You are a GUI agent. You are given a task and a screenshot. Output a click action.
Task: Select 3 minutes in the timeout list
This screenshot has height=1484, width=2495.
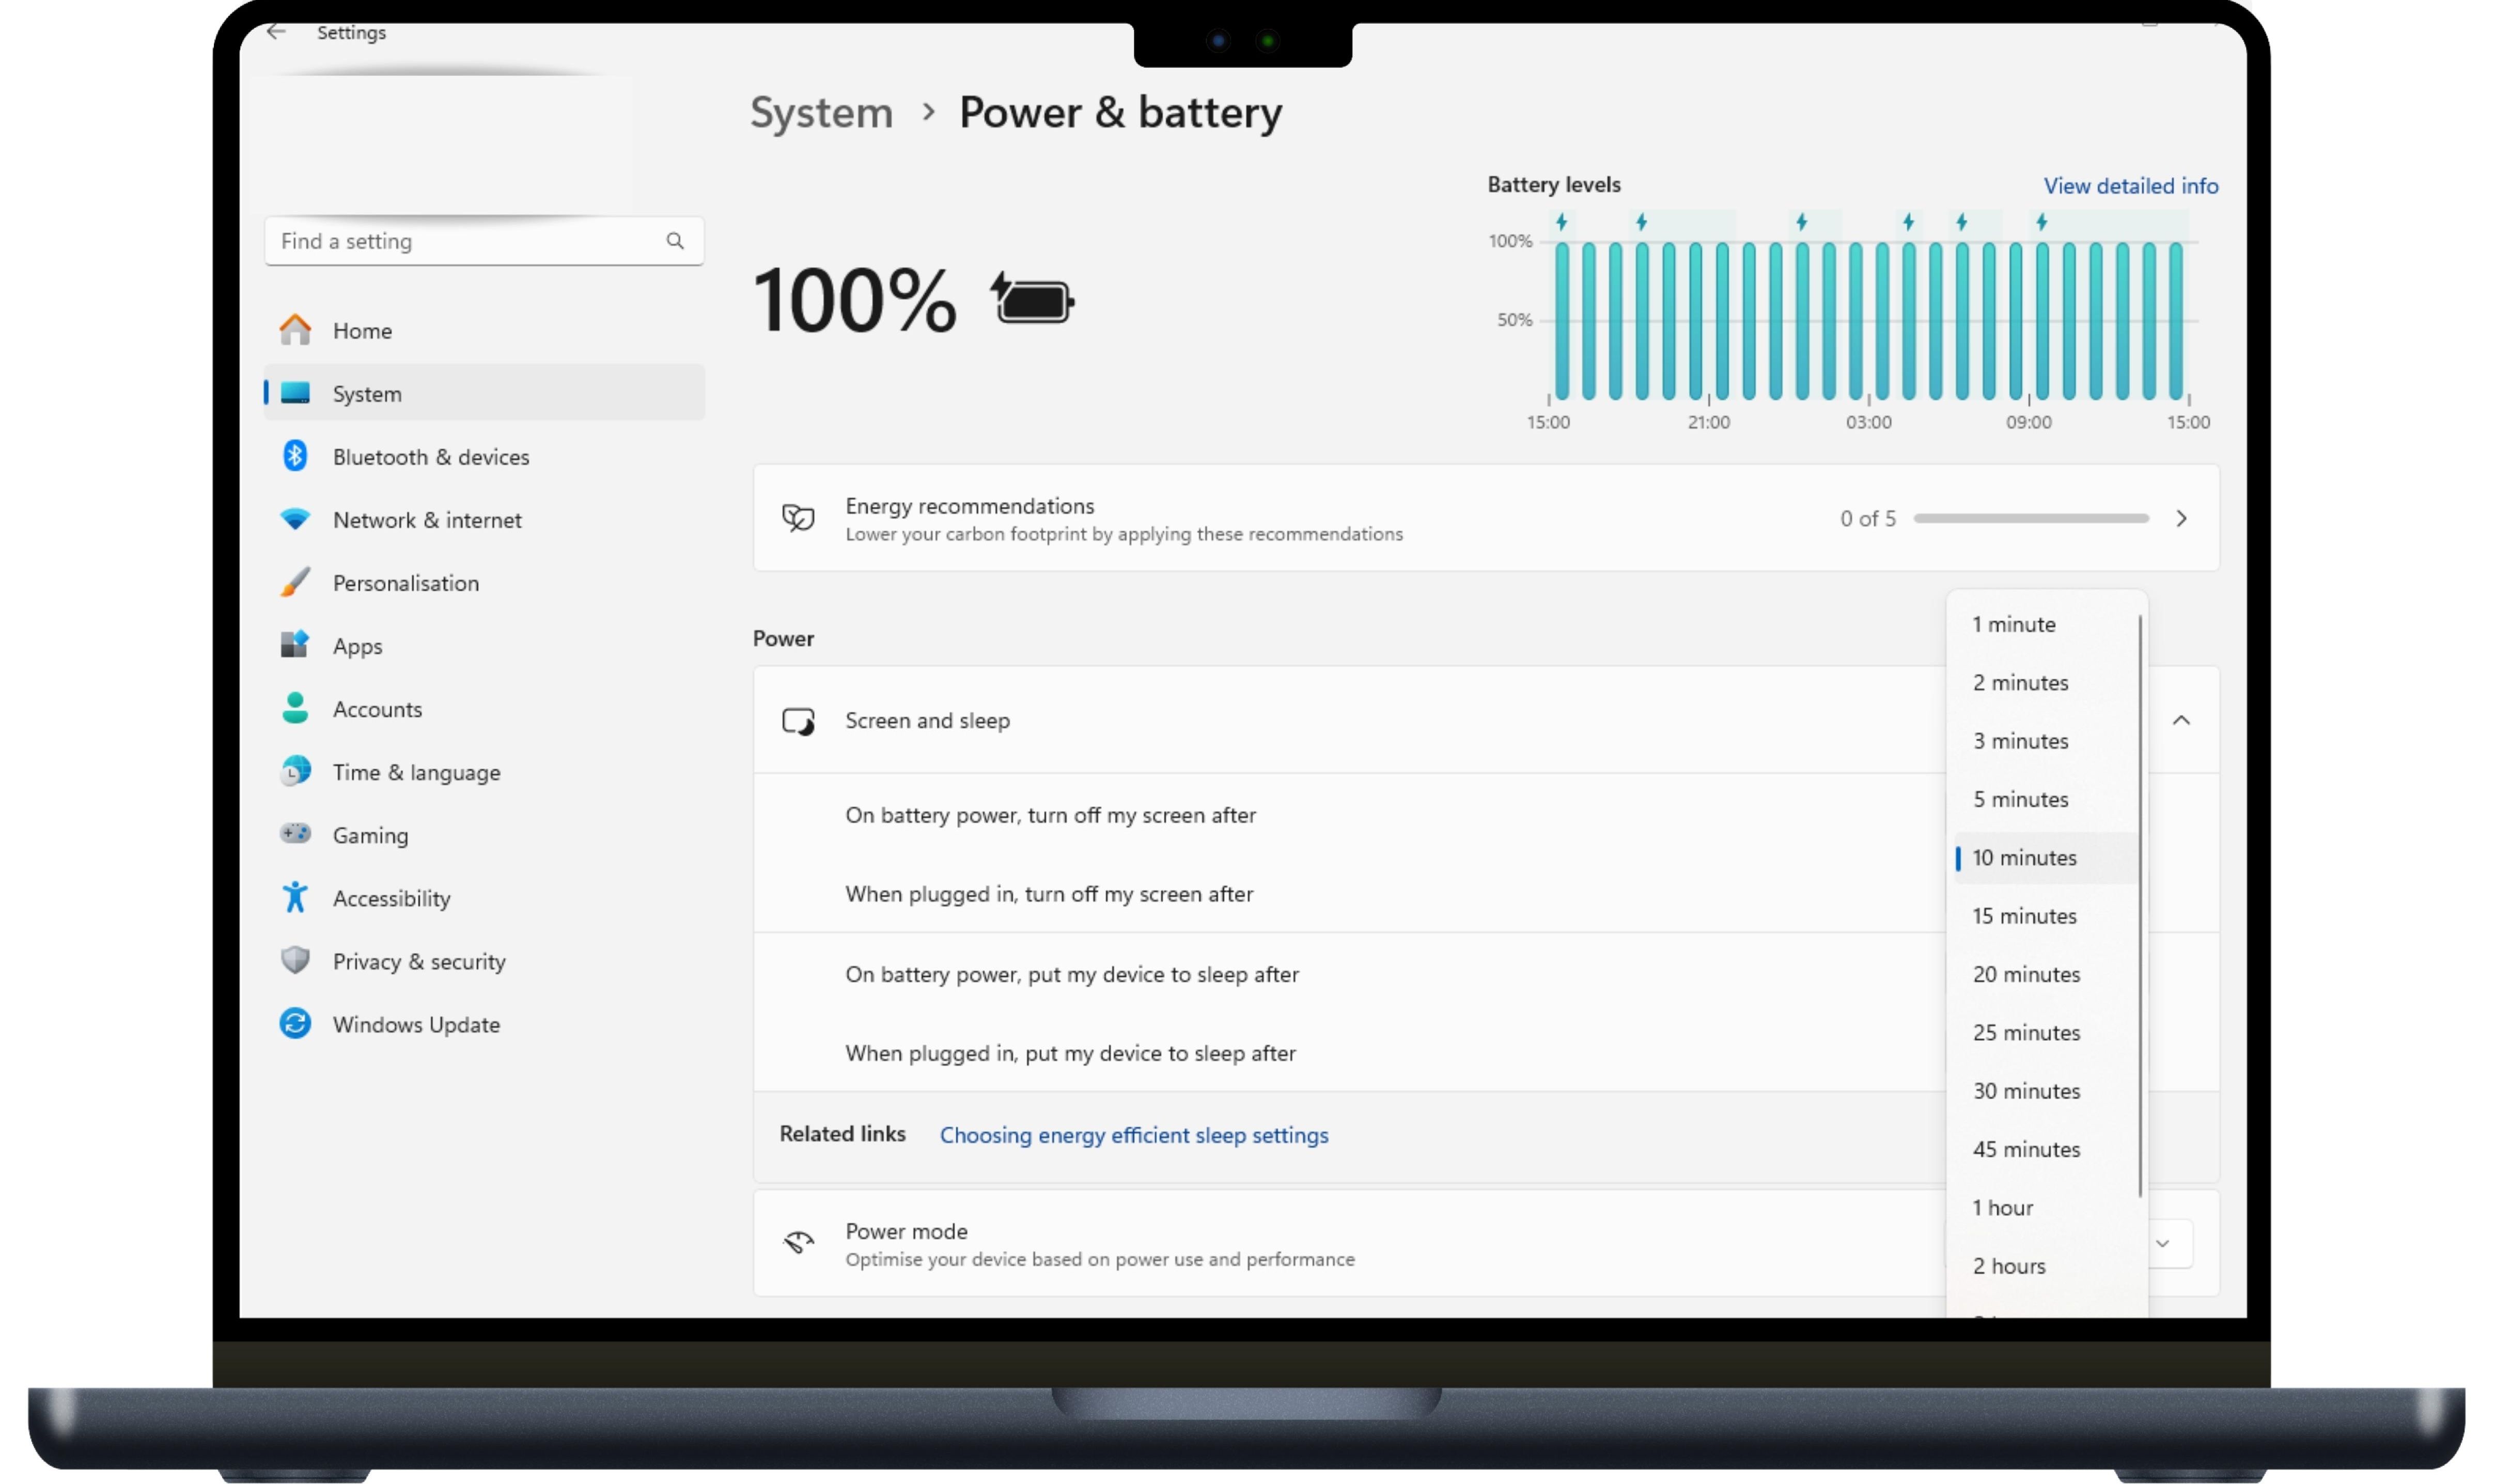tap(2044, 741)
